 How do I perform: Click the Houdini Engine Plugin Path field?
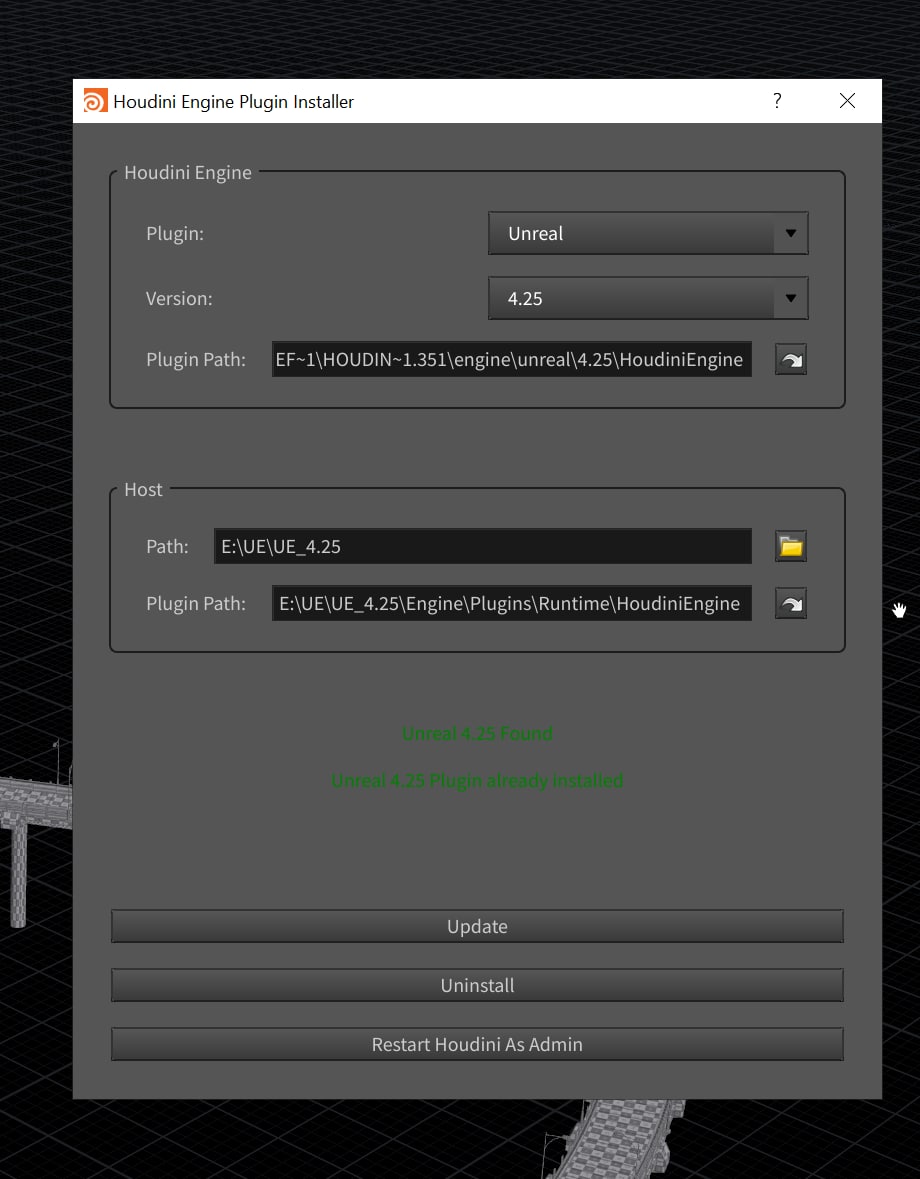point(512,359)
